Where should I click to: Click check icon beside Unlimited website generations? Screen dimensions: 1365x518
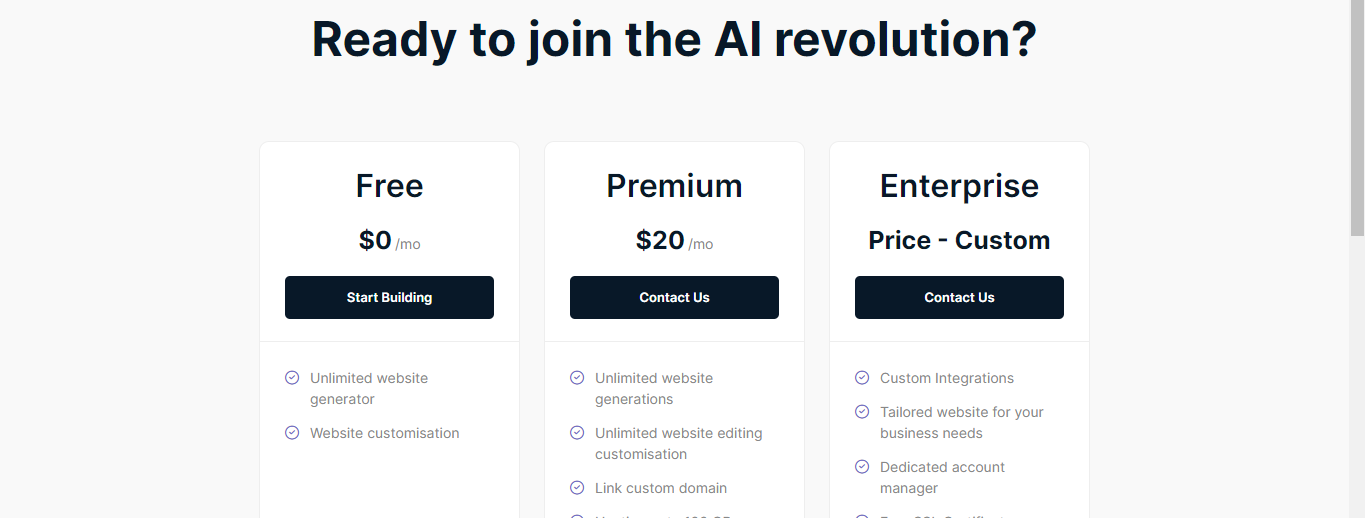[577, 378]
